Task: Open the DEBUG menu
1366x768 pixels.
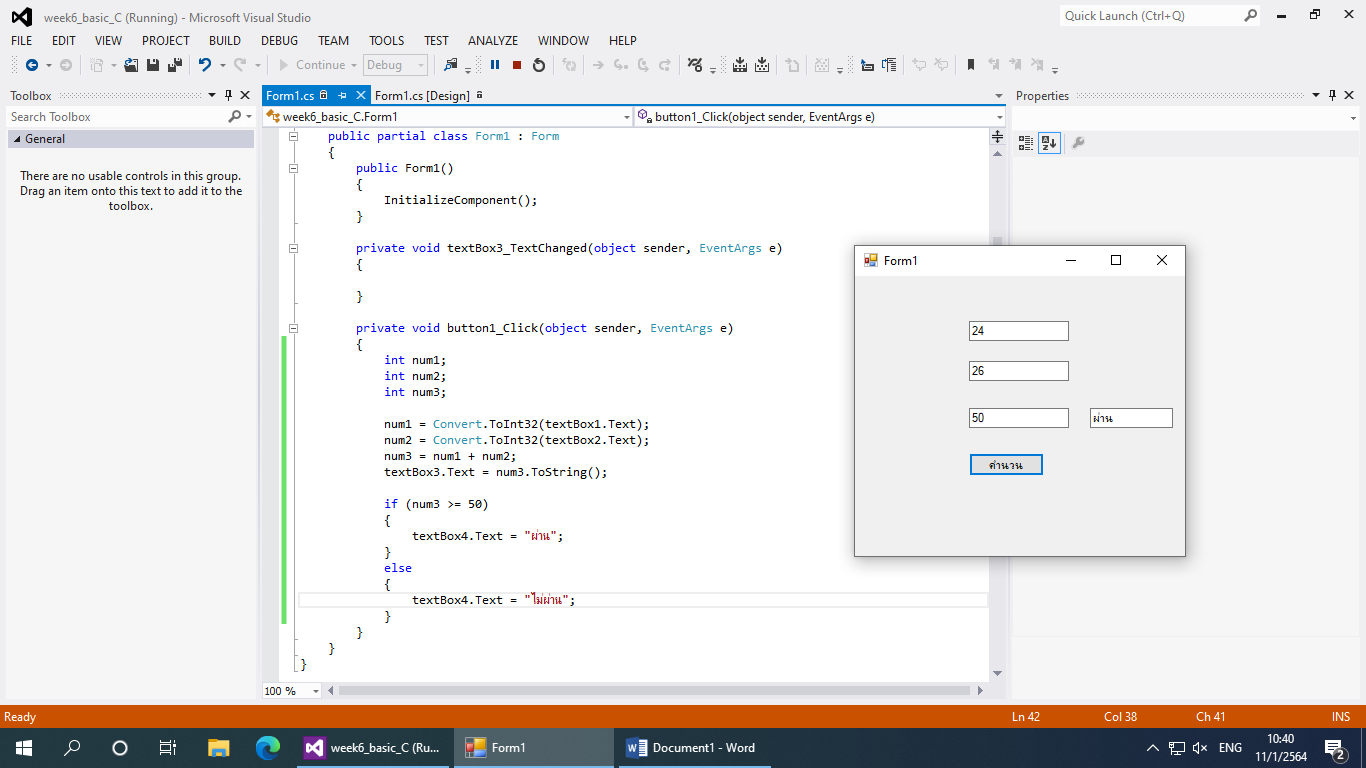Action: [x=279, y=41]
